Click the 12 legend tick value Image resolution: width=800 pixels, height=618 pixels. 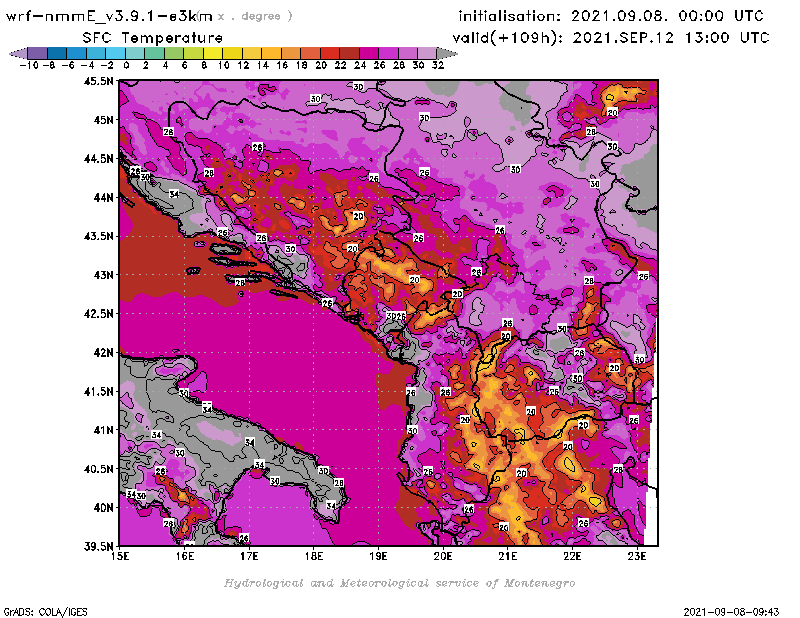pyautogui.click(x=243, y=65)
